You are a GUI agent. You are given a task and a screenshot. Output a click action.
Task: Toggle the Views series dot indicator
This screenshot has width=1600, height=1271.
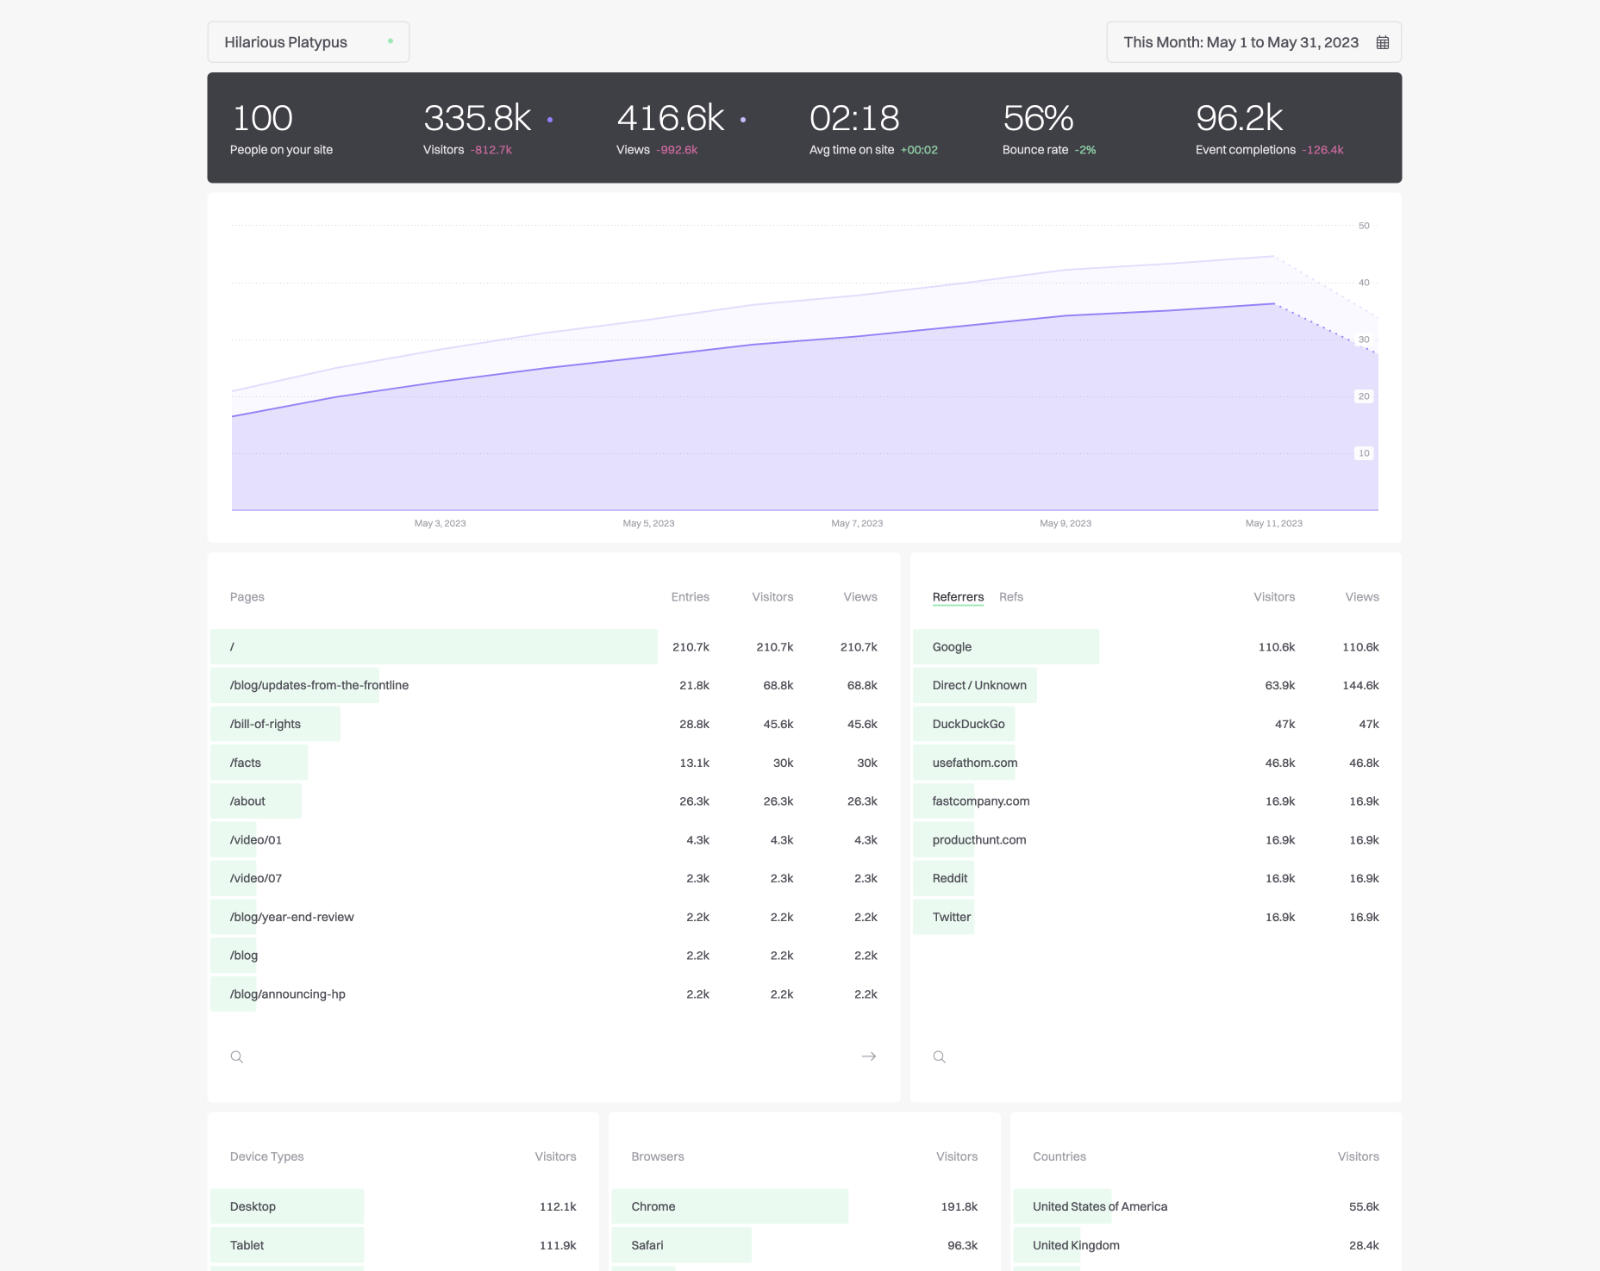point(743,120)
